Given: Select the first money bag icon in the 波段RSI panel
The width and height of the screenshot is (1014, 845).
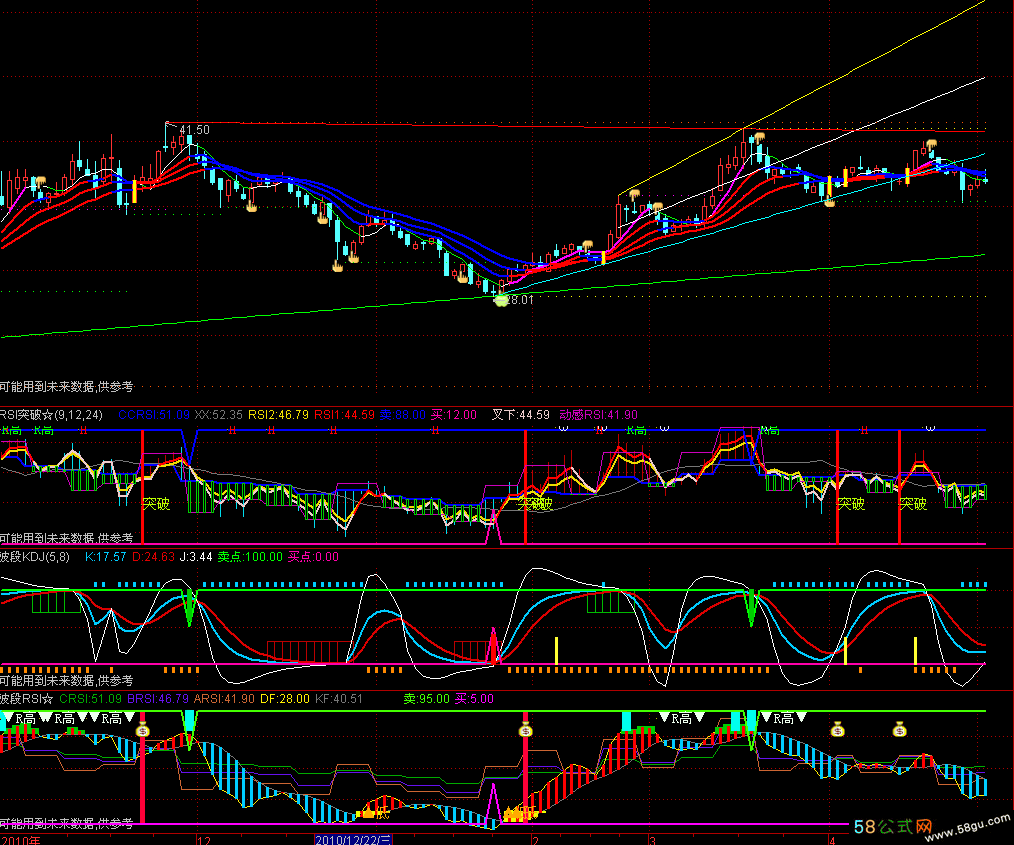Looking at the screenshot, I should 143,731.
